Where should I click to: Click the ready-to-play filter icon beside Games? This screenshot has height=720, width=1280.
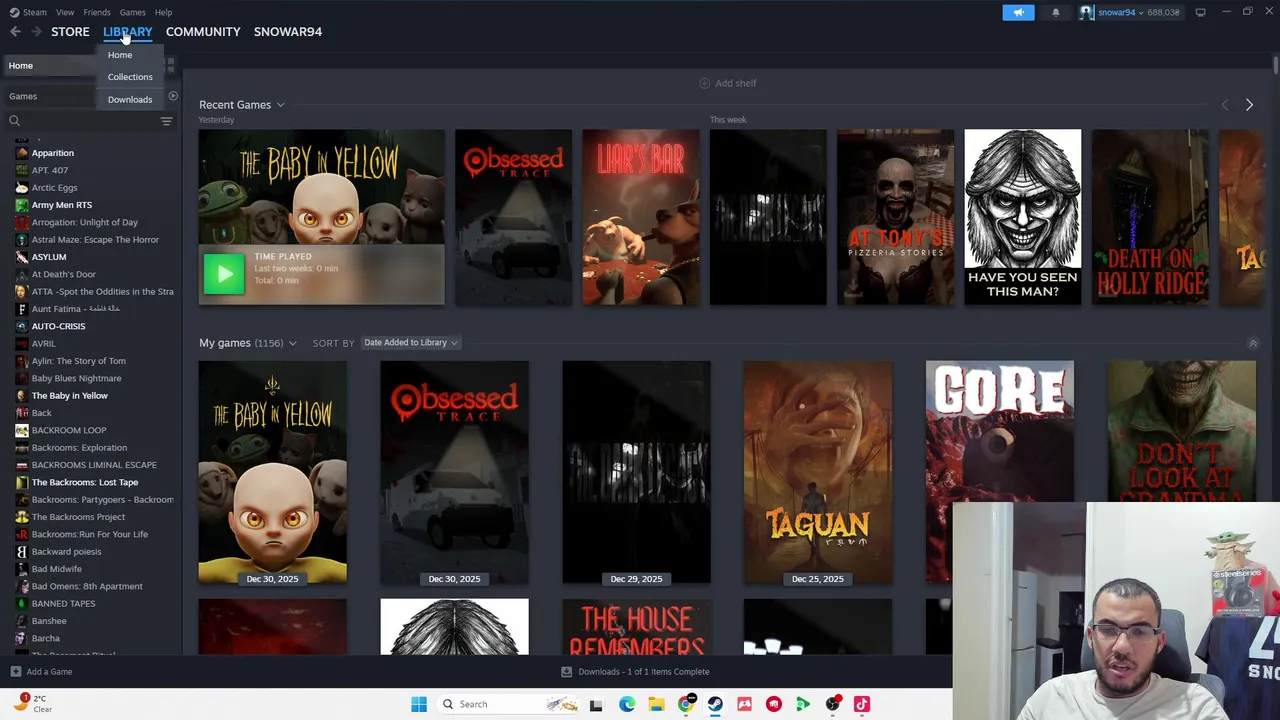(x=173, y=96)
